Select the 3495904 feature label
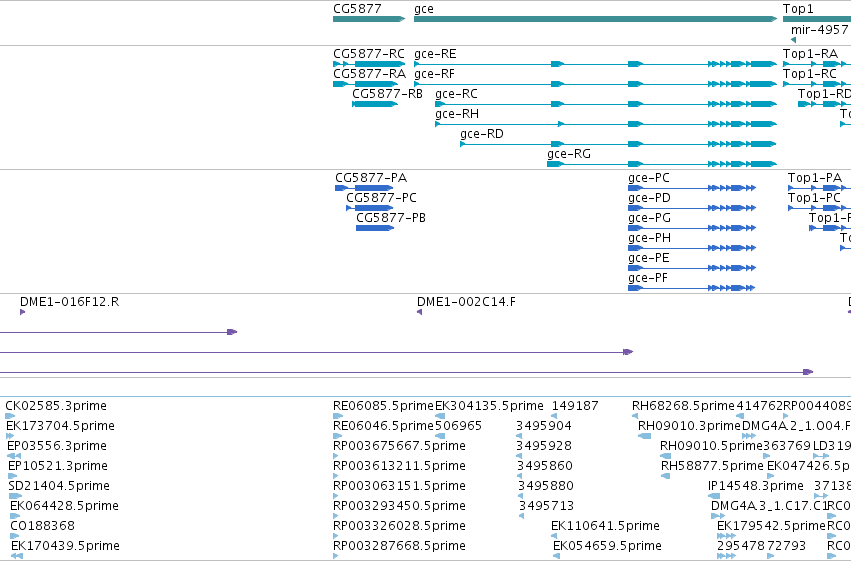Screen dimensions: 851x561 click(544, 426)
